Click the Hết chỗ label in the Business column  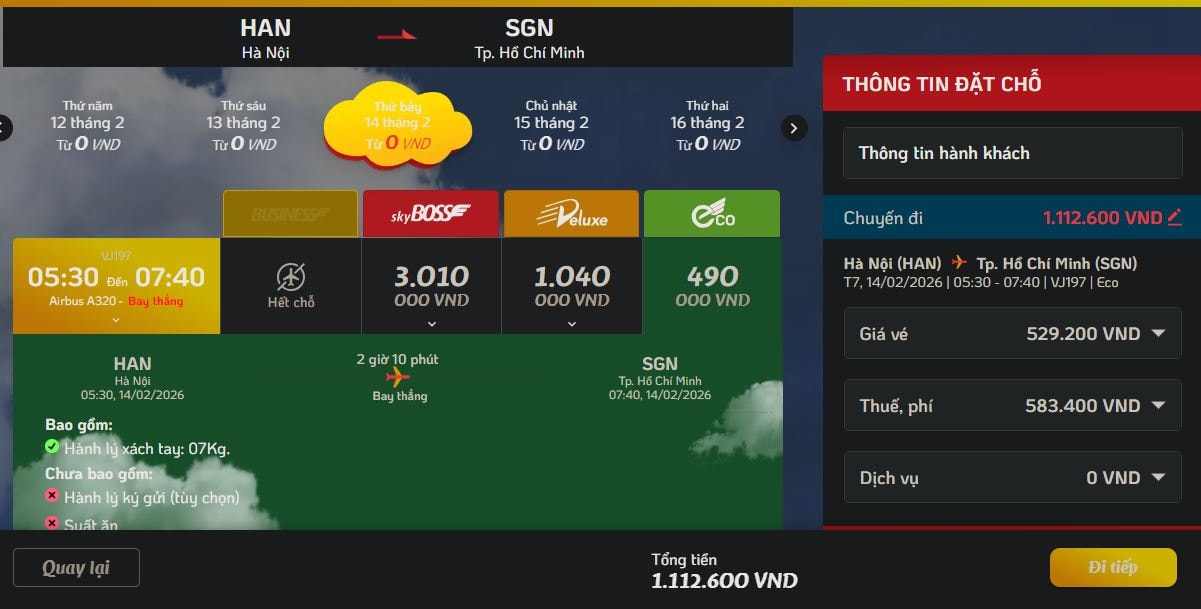pos(291,302)
